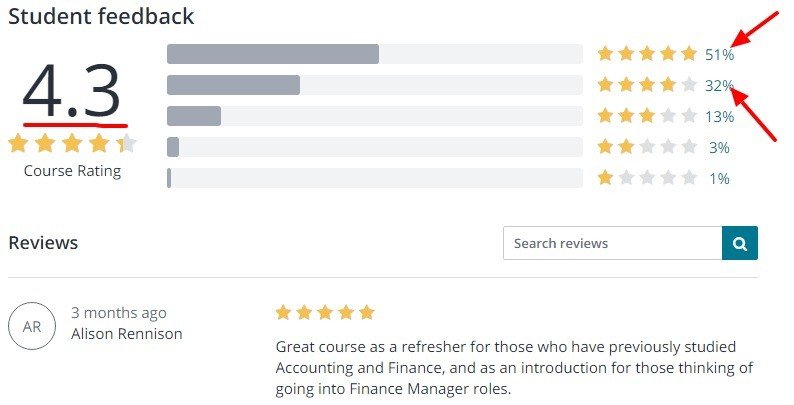Click the Search reviews input field
This screenshot has height=405, width=794.
point(612,243)
